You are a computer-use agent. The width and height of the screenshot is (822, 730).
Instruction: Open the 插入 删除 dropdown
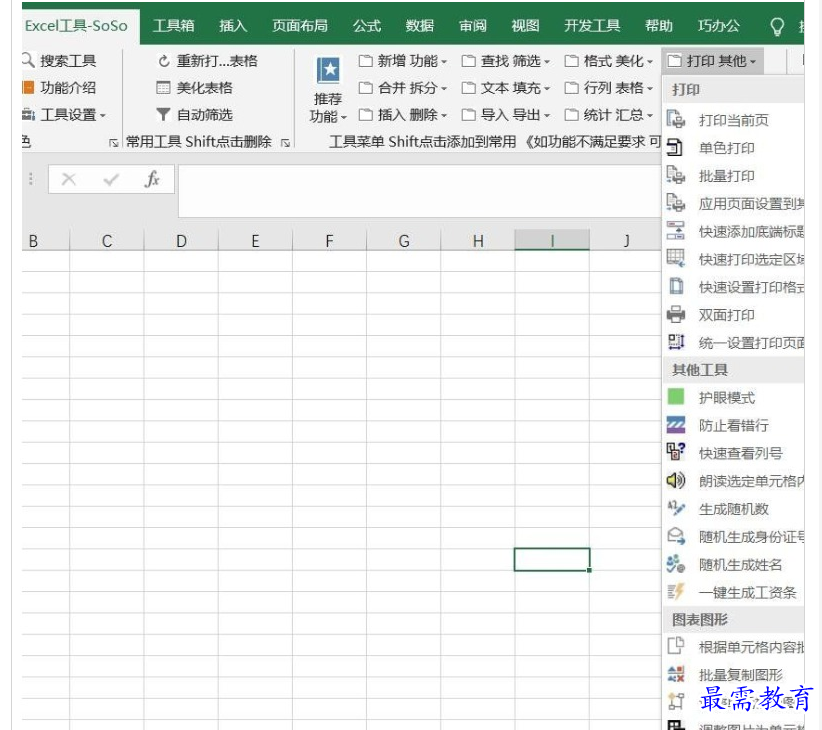[x=403, y=115]
